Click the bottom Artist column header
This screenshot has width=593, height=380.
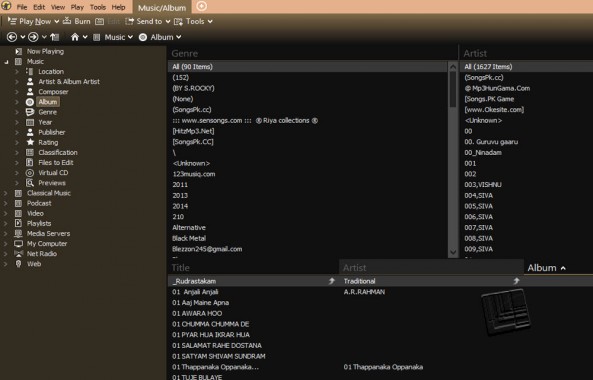[432, 268]
